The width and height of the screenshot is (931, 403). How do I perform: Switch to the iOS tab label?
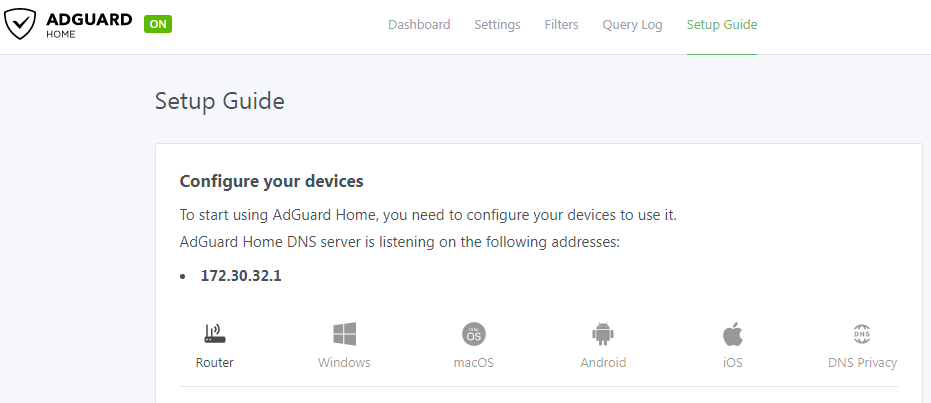[733, 363]
